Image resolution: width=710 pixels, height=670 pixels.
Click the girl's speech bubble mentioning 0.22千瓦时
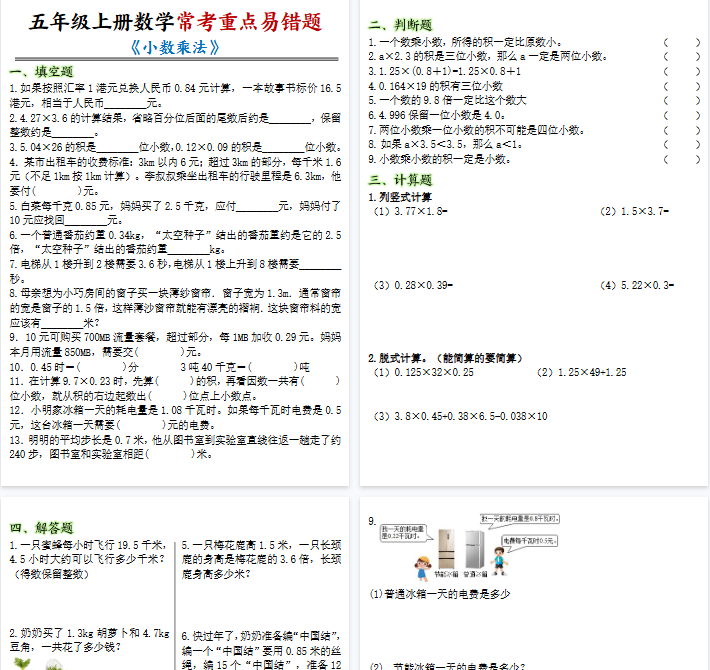(405, 531)
